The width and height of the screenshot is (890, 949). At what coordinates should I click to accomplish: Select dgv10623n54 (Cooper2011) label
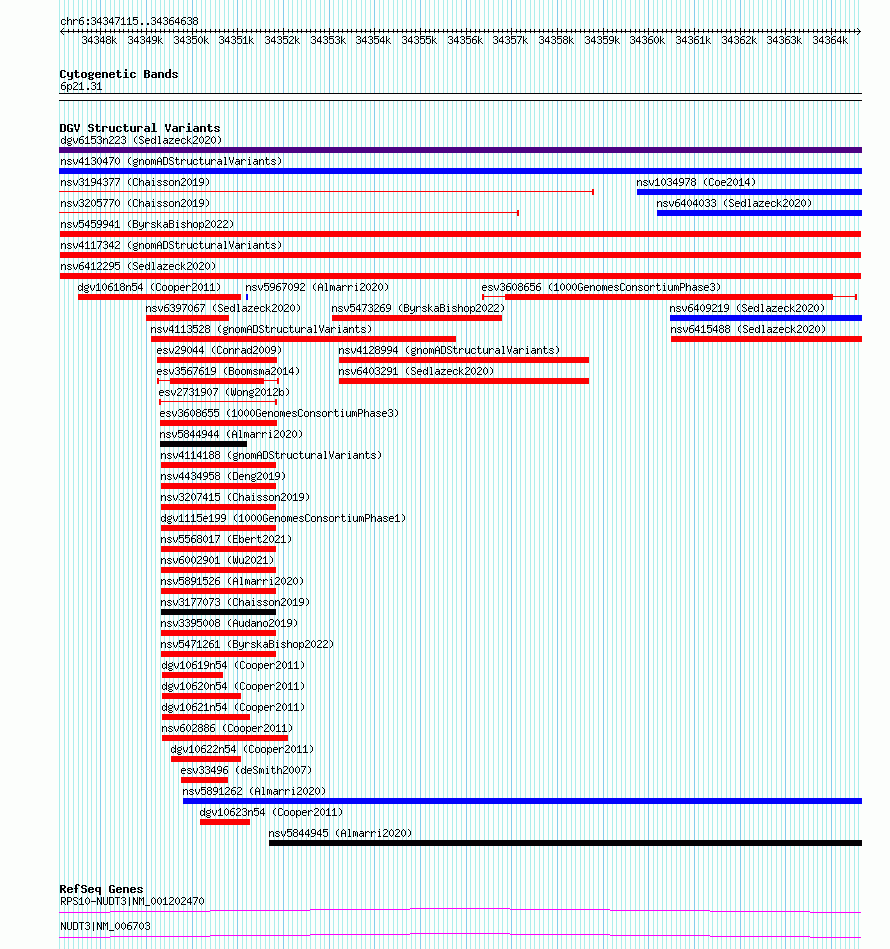271,812
